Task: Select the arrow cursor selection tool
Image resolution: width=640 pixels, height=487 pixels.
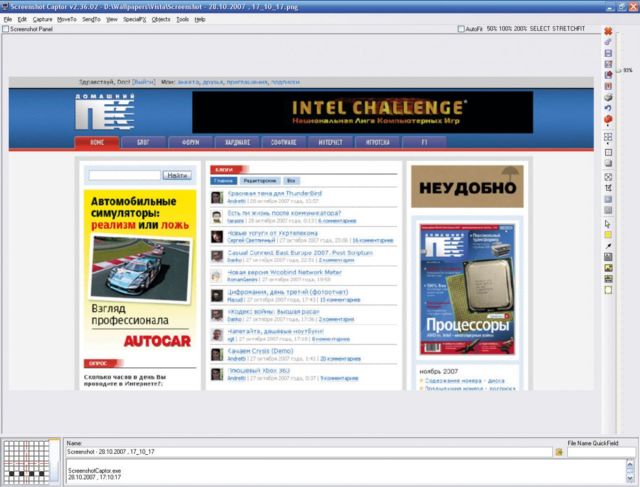Action: 608,224
